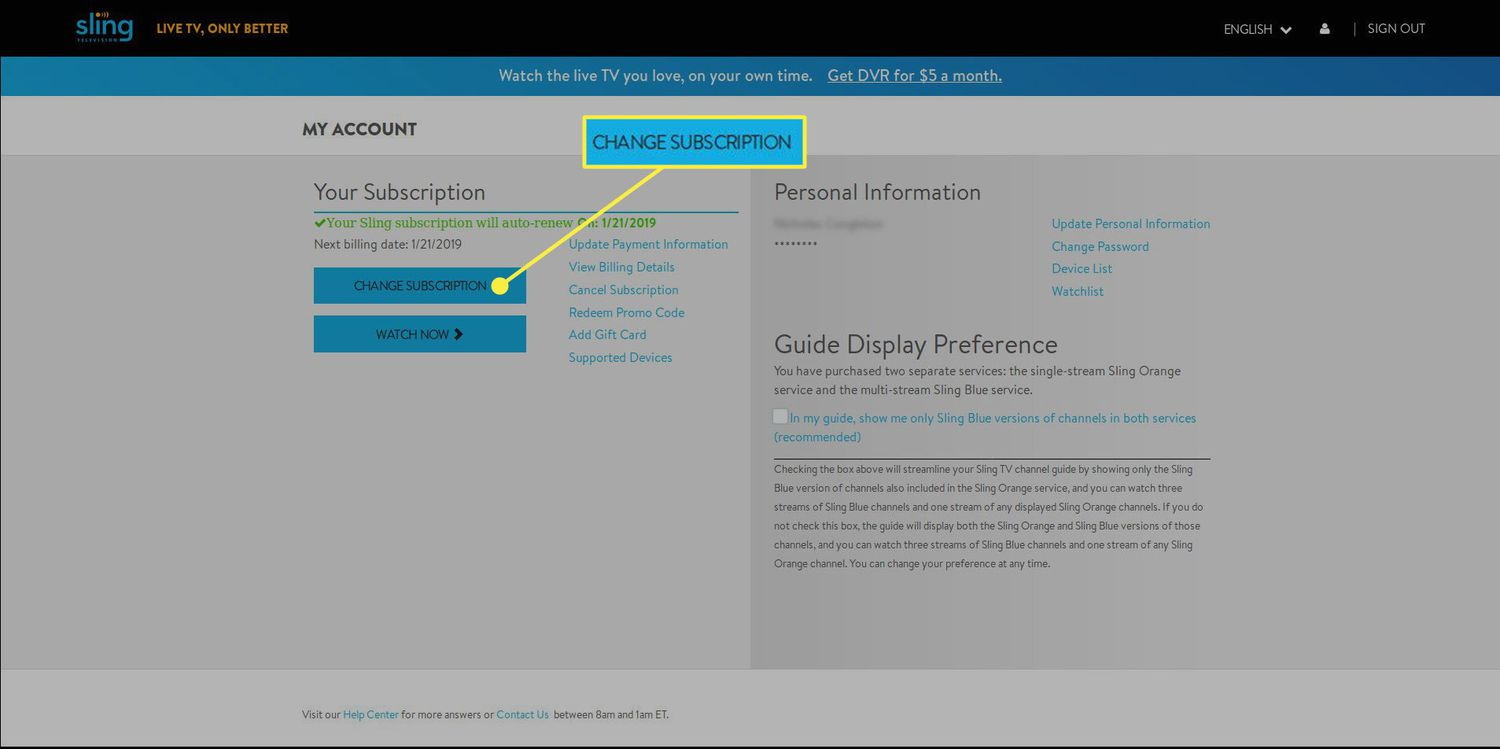Click the auto-renew subscription status message
Viewport: 1500px width, 749px height.
coord(485,223)
